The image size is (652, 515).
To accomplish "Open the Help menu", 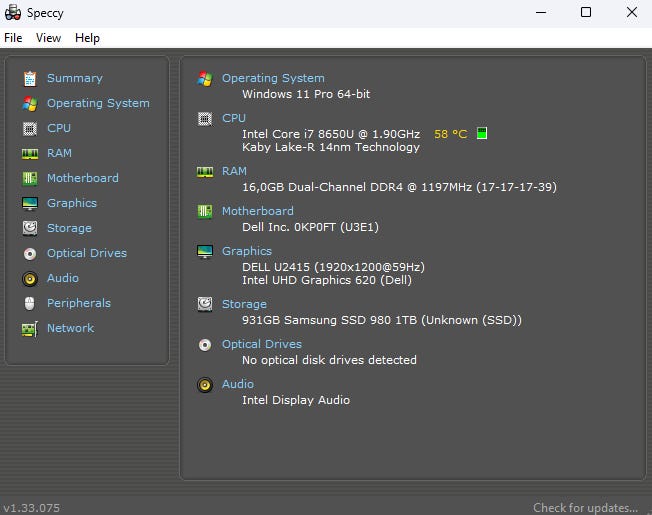I will tap(87, 38).
